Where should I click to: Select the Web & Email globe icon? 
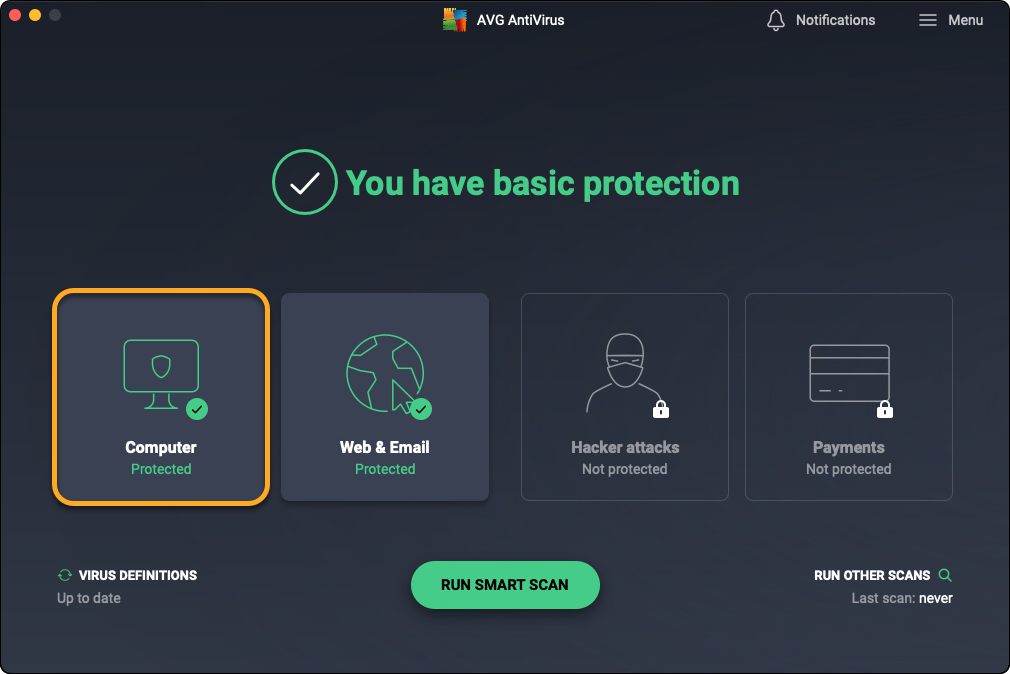tap(383, 372)
